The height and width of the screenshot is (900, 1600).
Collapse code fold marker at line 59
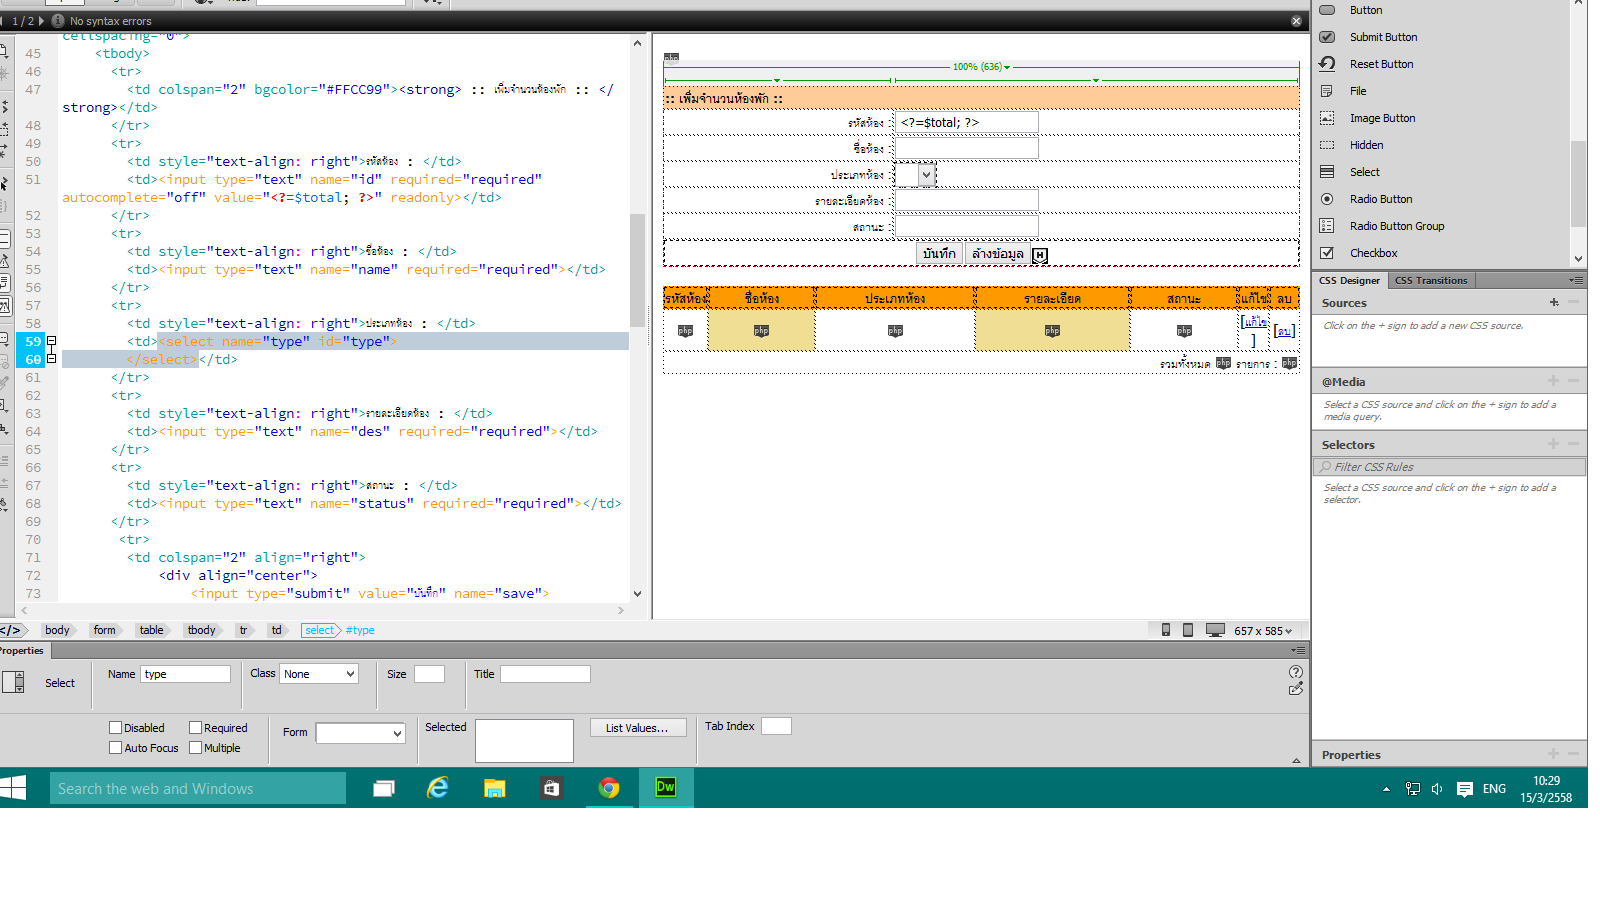point(52,341)
